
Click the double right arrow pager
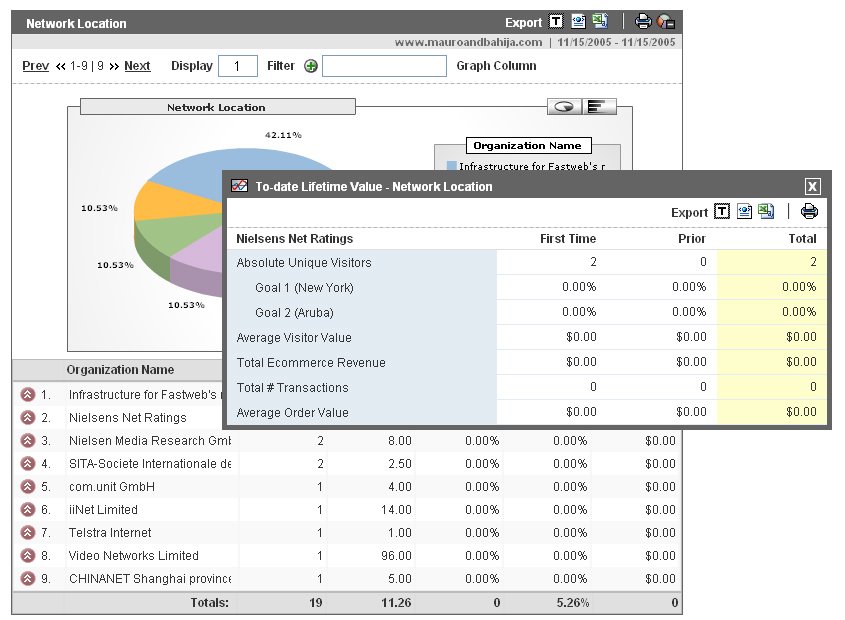(114, 66)
